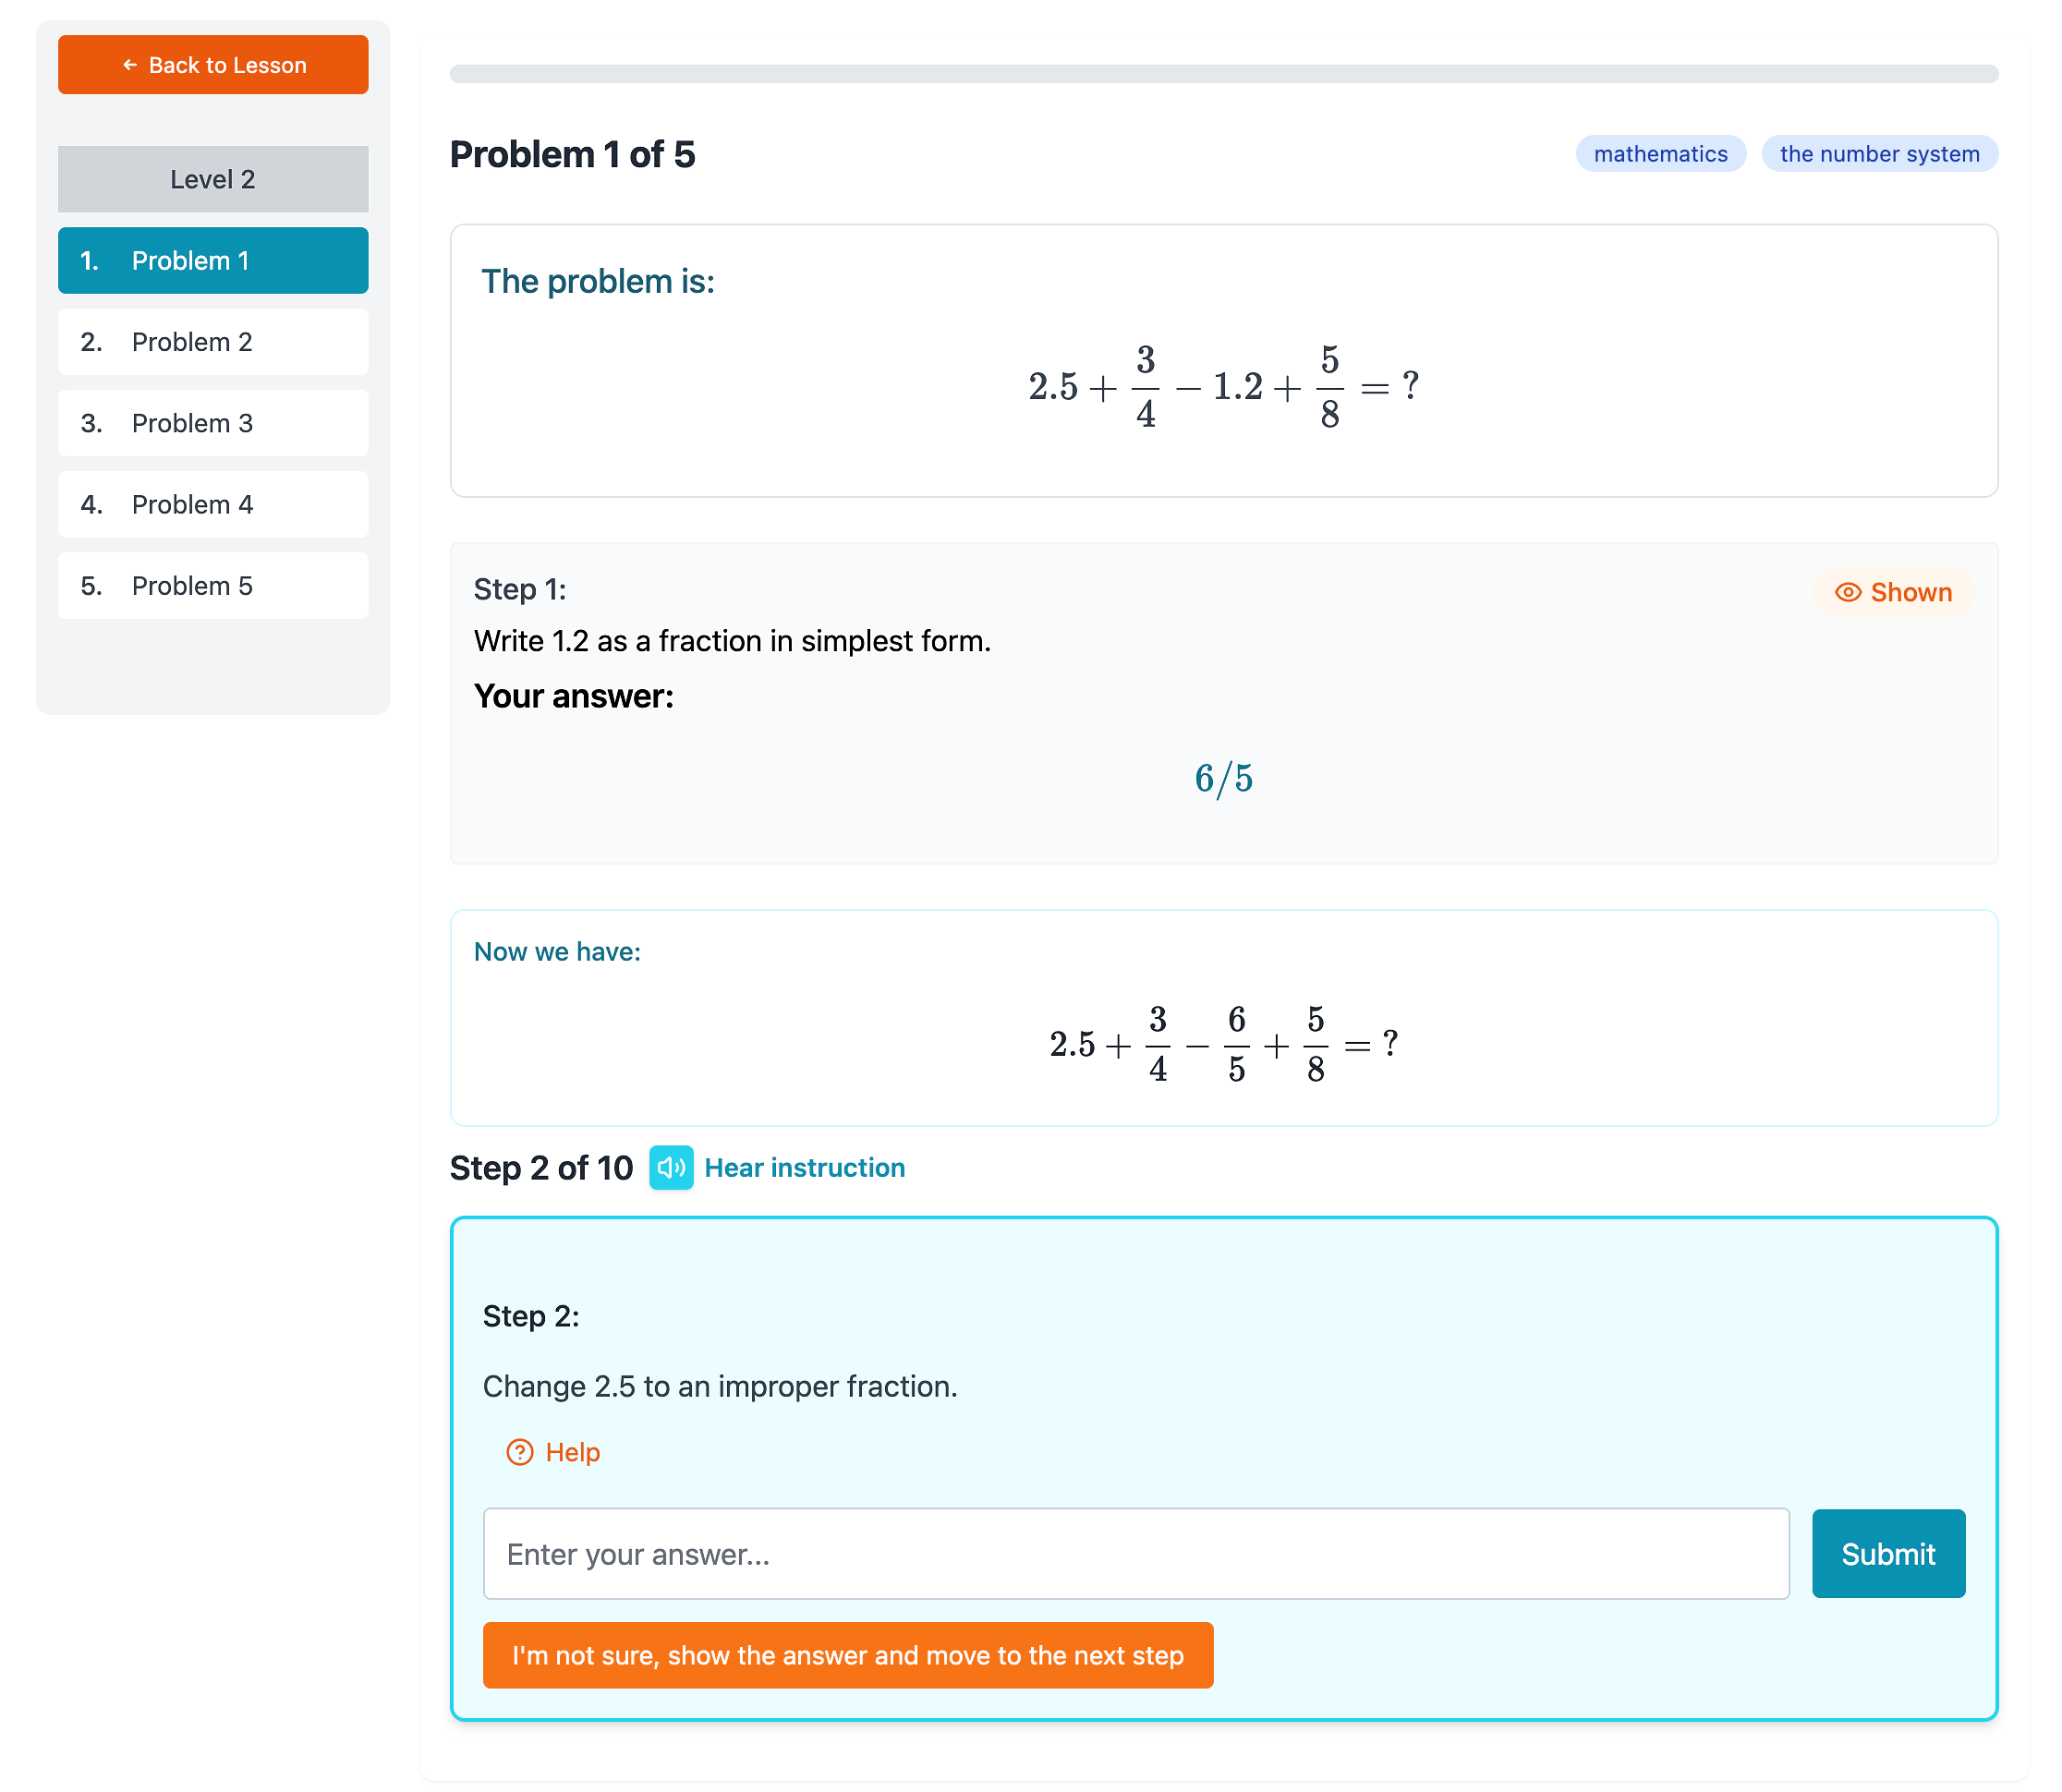
Task: Click the eye icon in Shown badge
Action: pos(1848,592)
